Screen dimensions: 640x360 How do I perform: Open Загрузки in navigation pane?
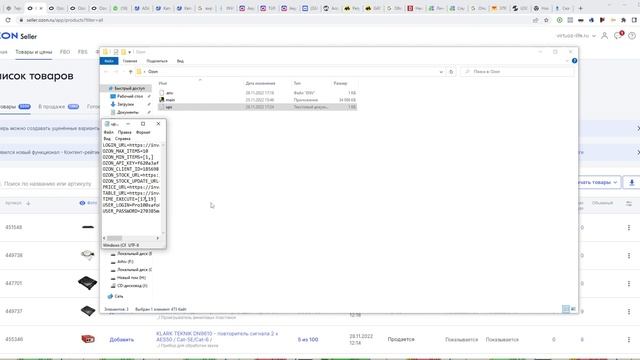coord(125,104)
